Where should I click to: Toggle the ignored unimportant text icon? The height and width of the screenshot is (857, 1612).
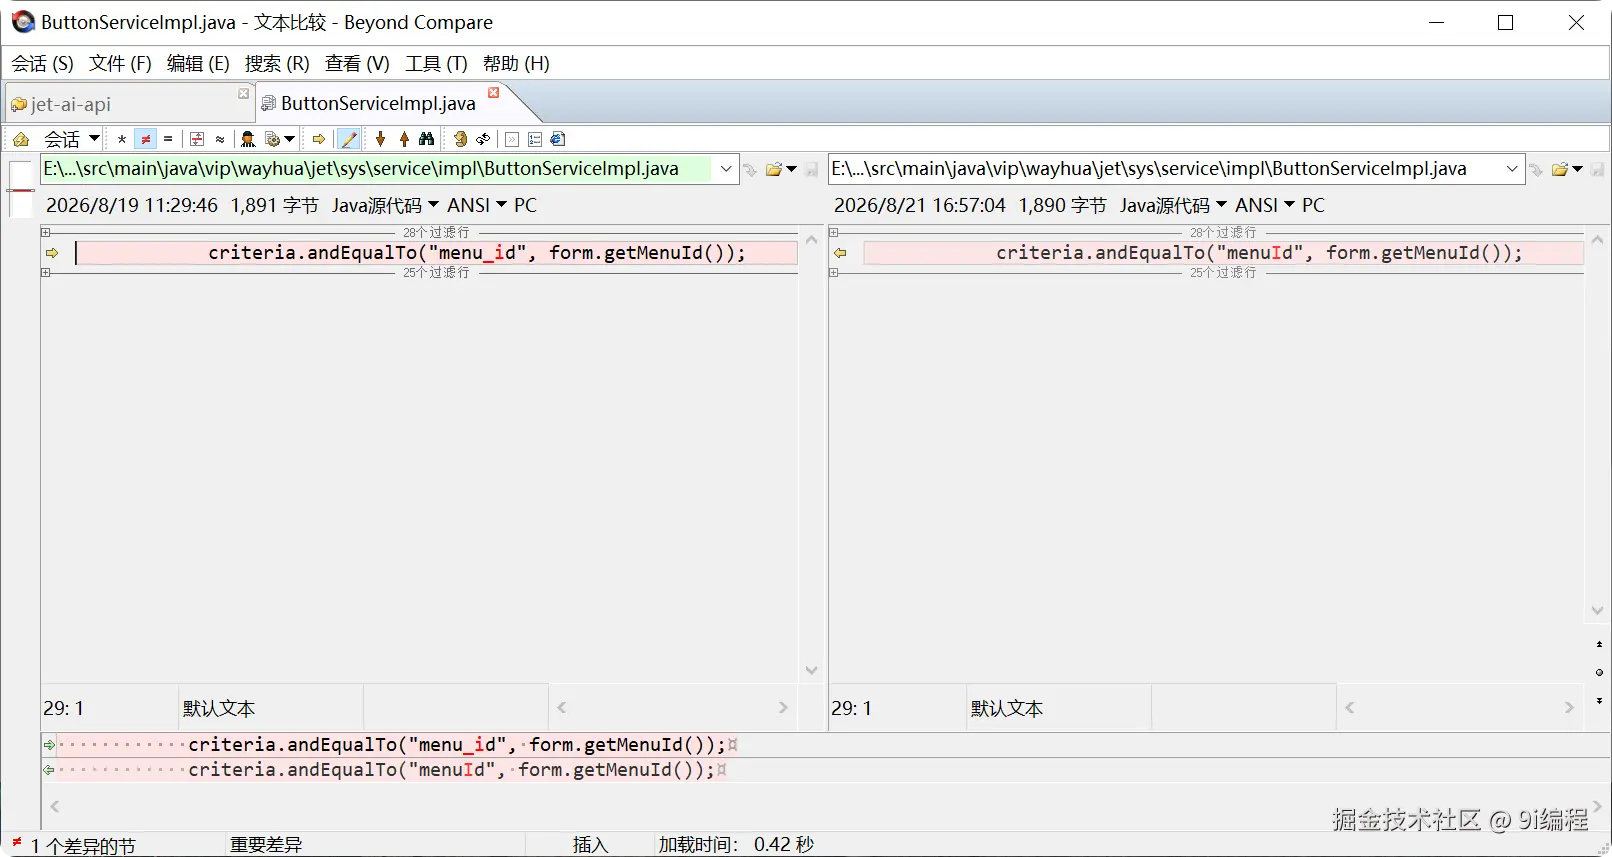click(x=512, y=139)
